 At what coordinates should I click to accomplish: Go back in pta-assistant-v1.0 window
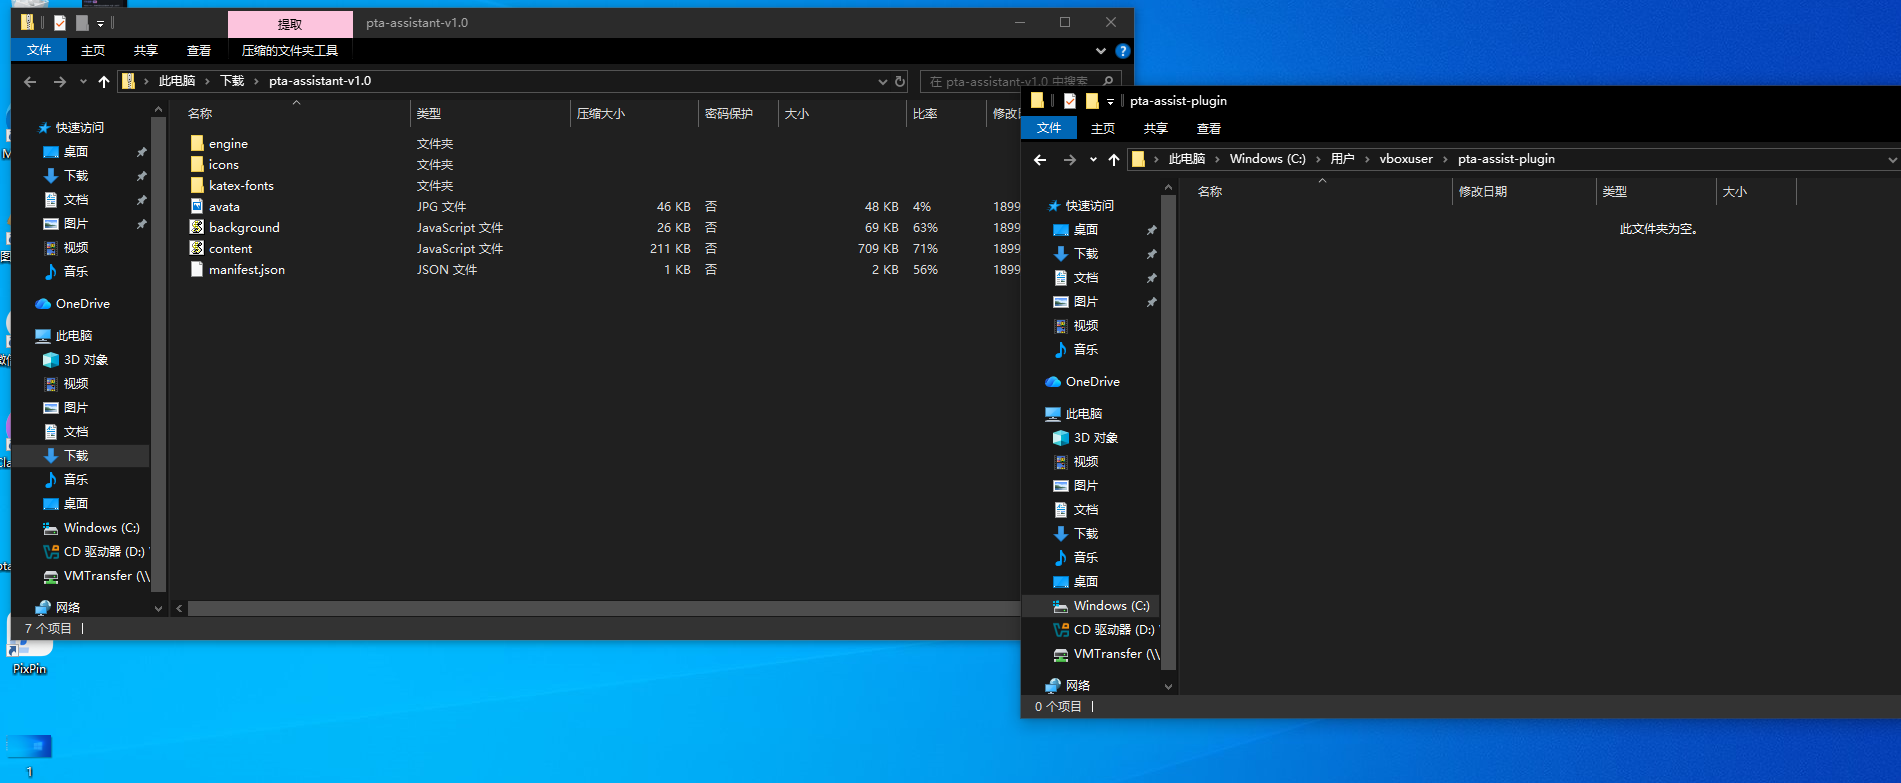point(30,82)
